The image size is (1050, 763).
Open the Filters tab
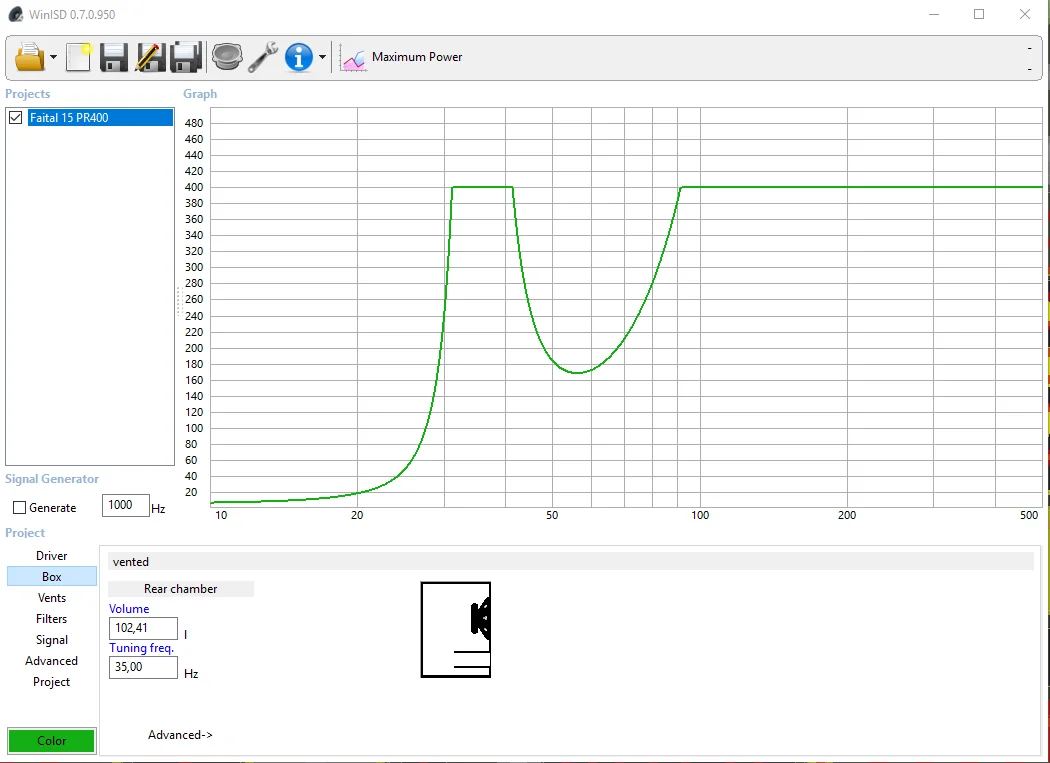click(52, 619)
